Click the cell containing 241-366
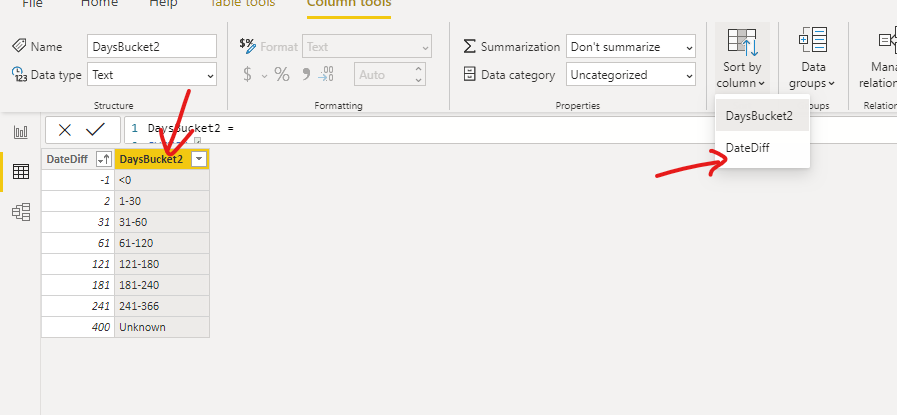The image size is (897, 415). (x=162, y=306)
